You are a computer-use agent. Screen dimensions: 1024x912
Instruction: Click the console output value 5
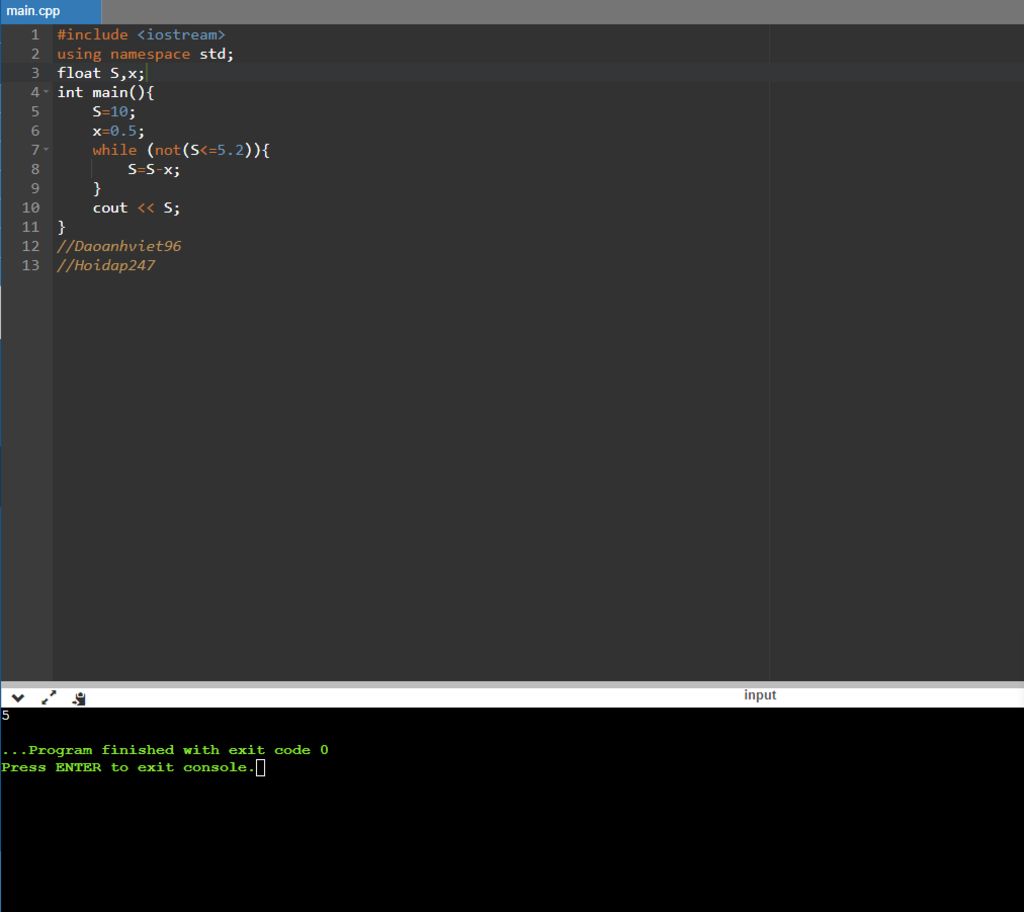5,715
